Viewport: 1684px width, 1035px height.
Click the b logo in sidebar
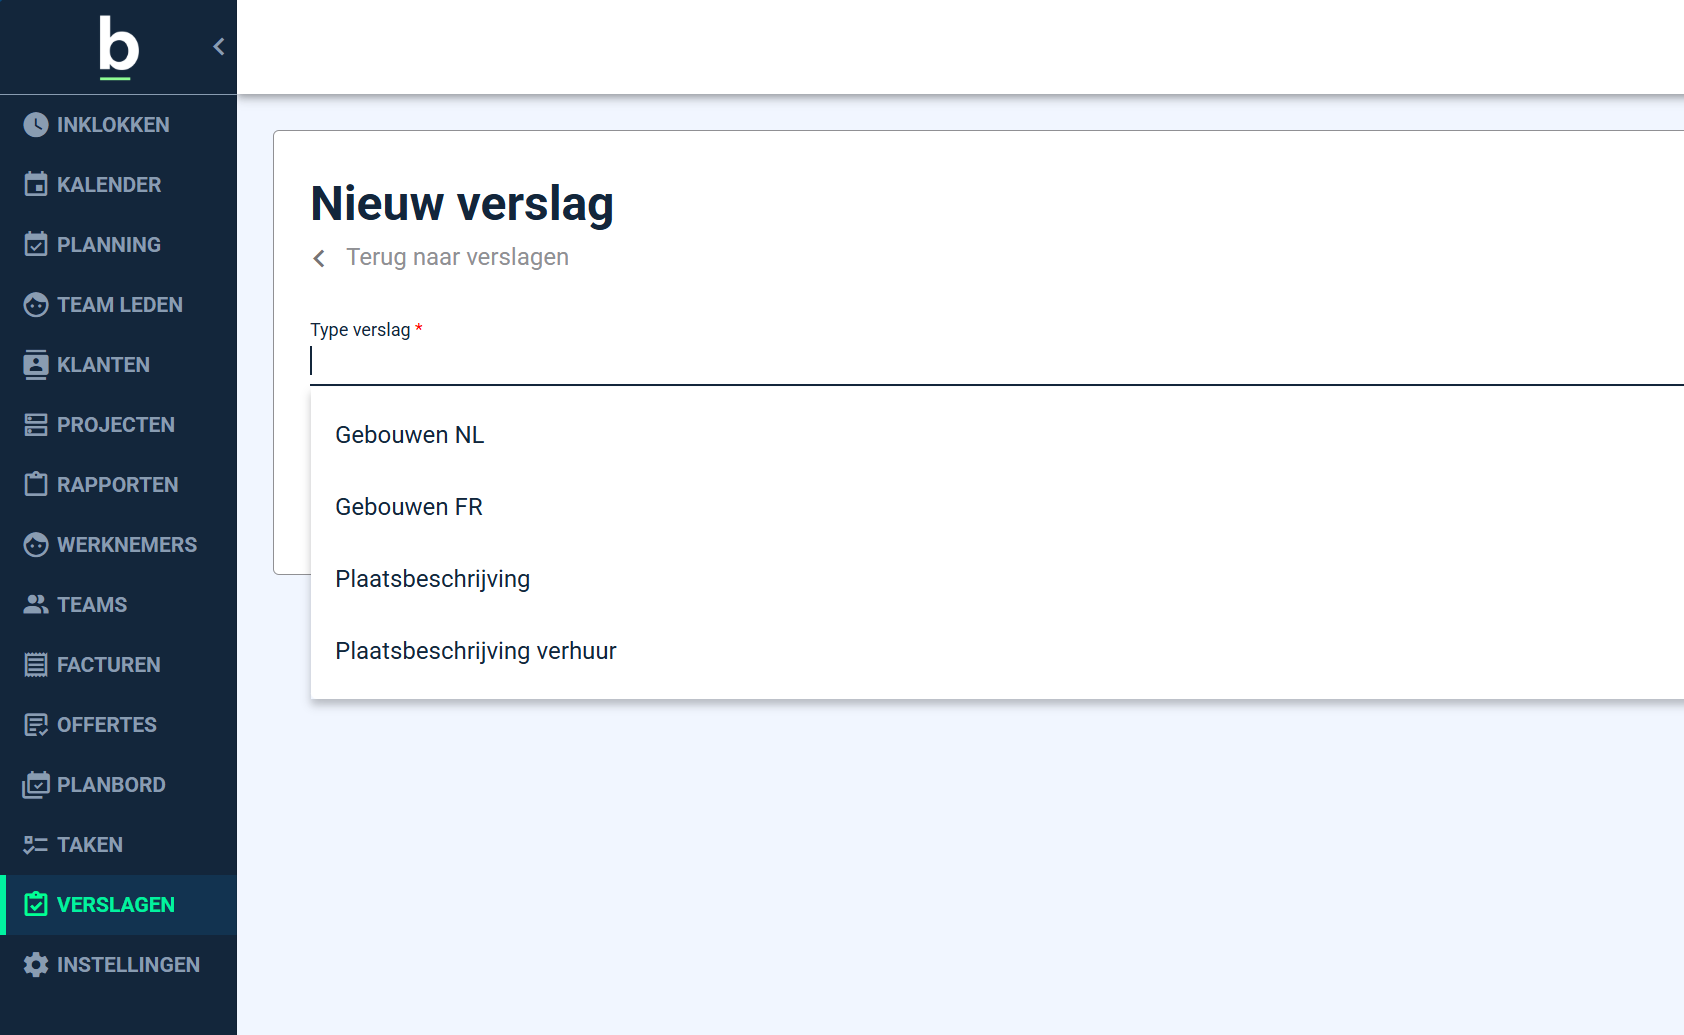[118, 47]
